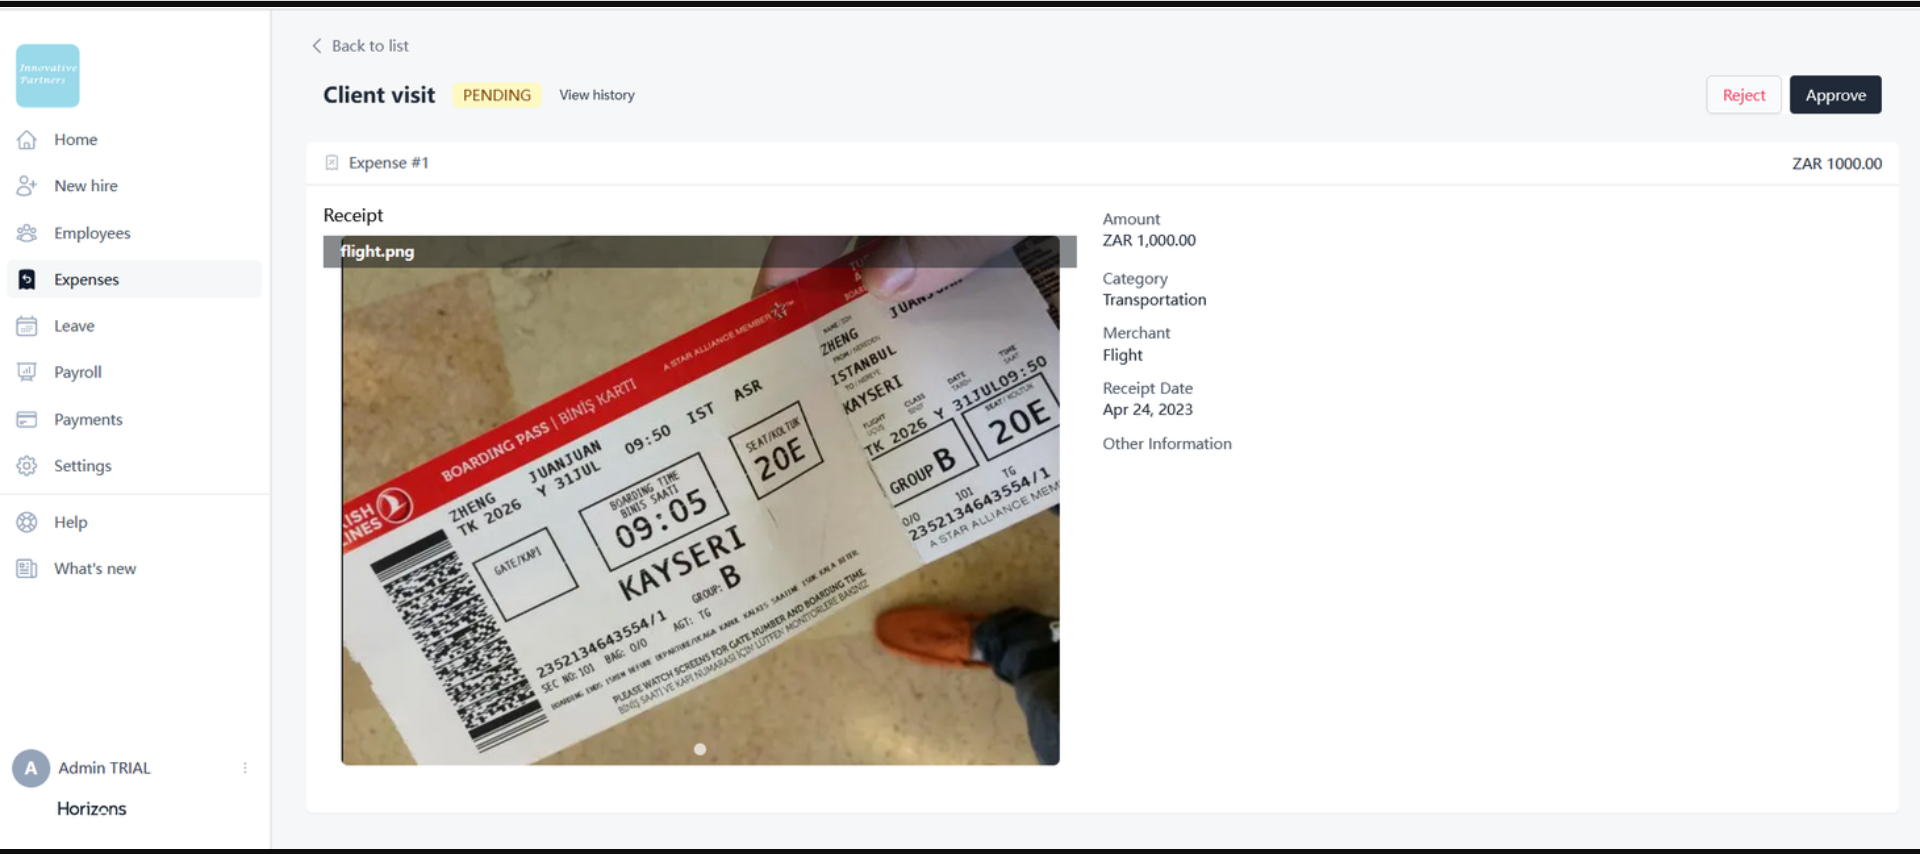Viewport: 1920px width, 854px height.
Task: Open the Payroll section
Action: pos(134,372)
